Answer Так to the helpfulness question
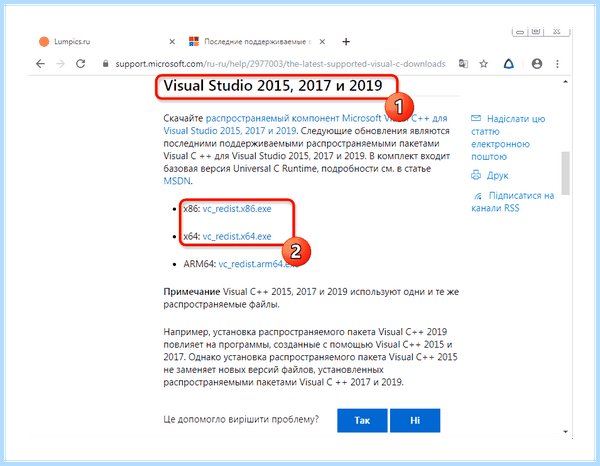Screen dimensions: 600x466 (362, 420)
